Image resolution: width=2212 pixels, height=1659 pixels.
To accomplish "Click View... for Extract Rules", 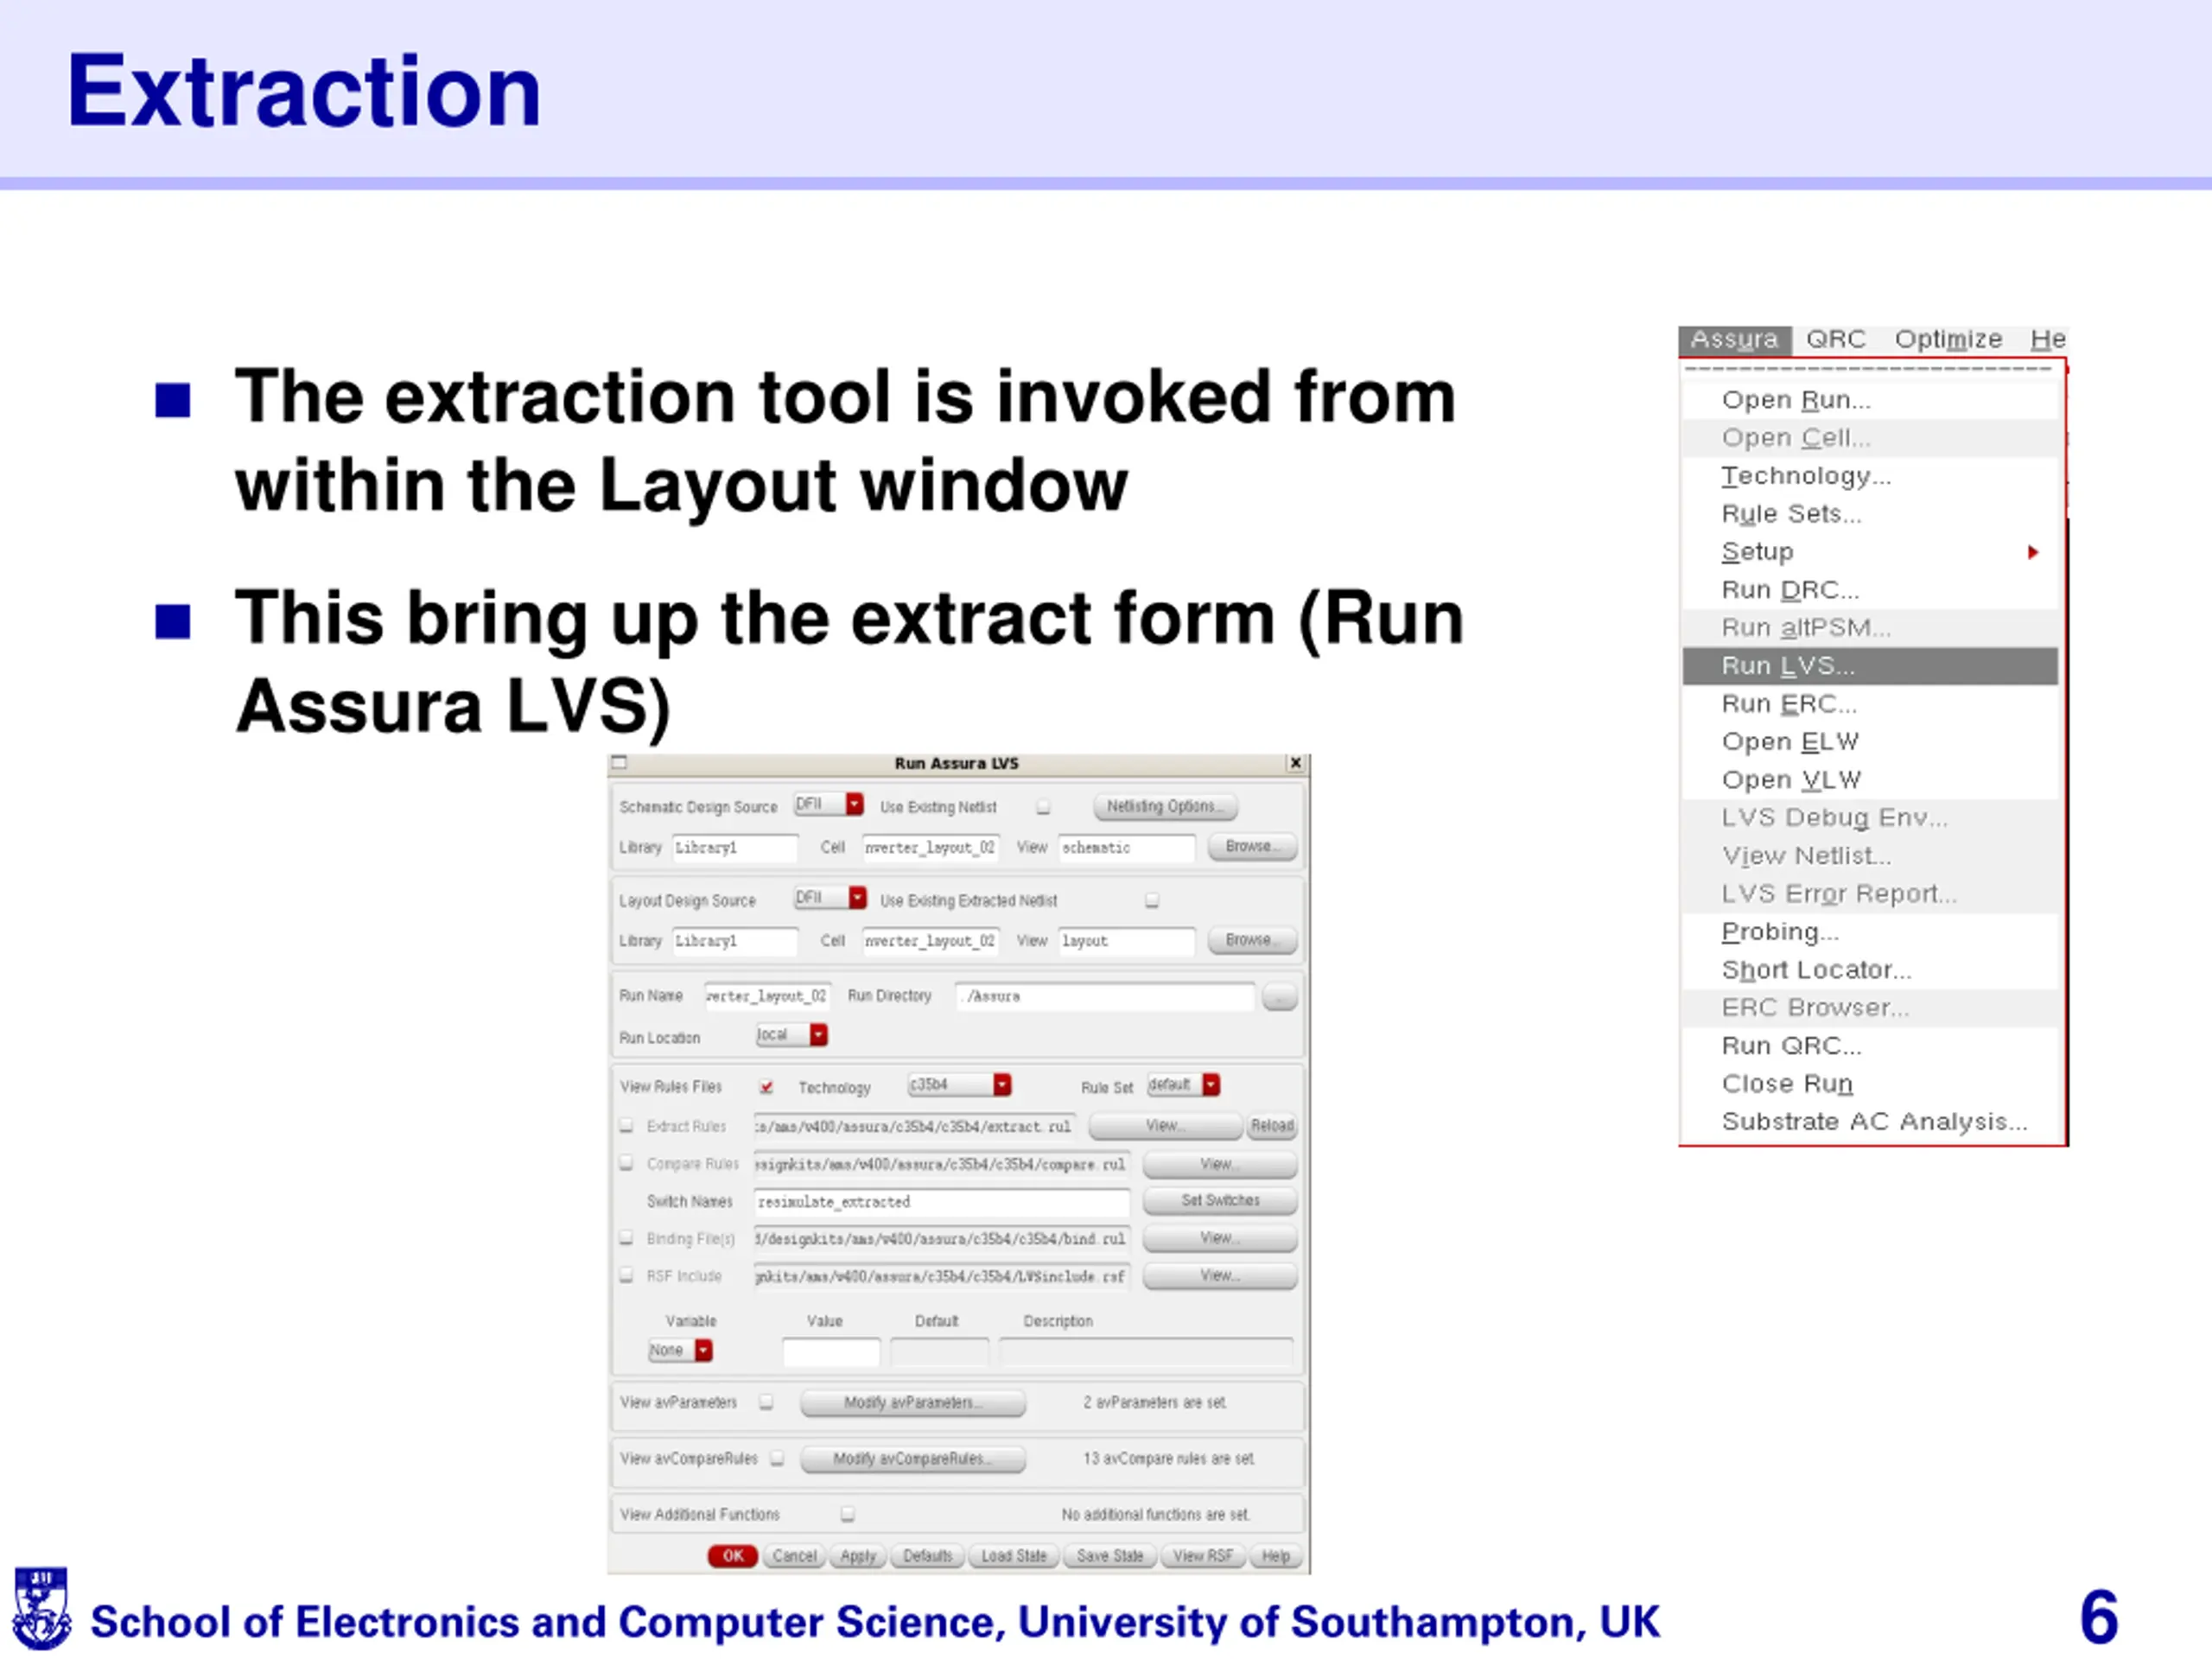I will [x=1165, y=1126].
